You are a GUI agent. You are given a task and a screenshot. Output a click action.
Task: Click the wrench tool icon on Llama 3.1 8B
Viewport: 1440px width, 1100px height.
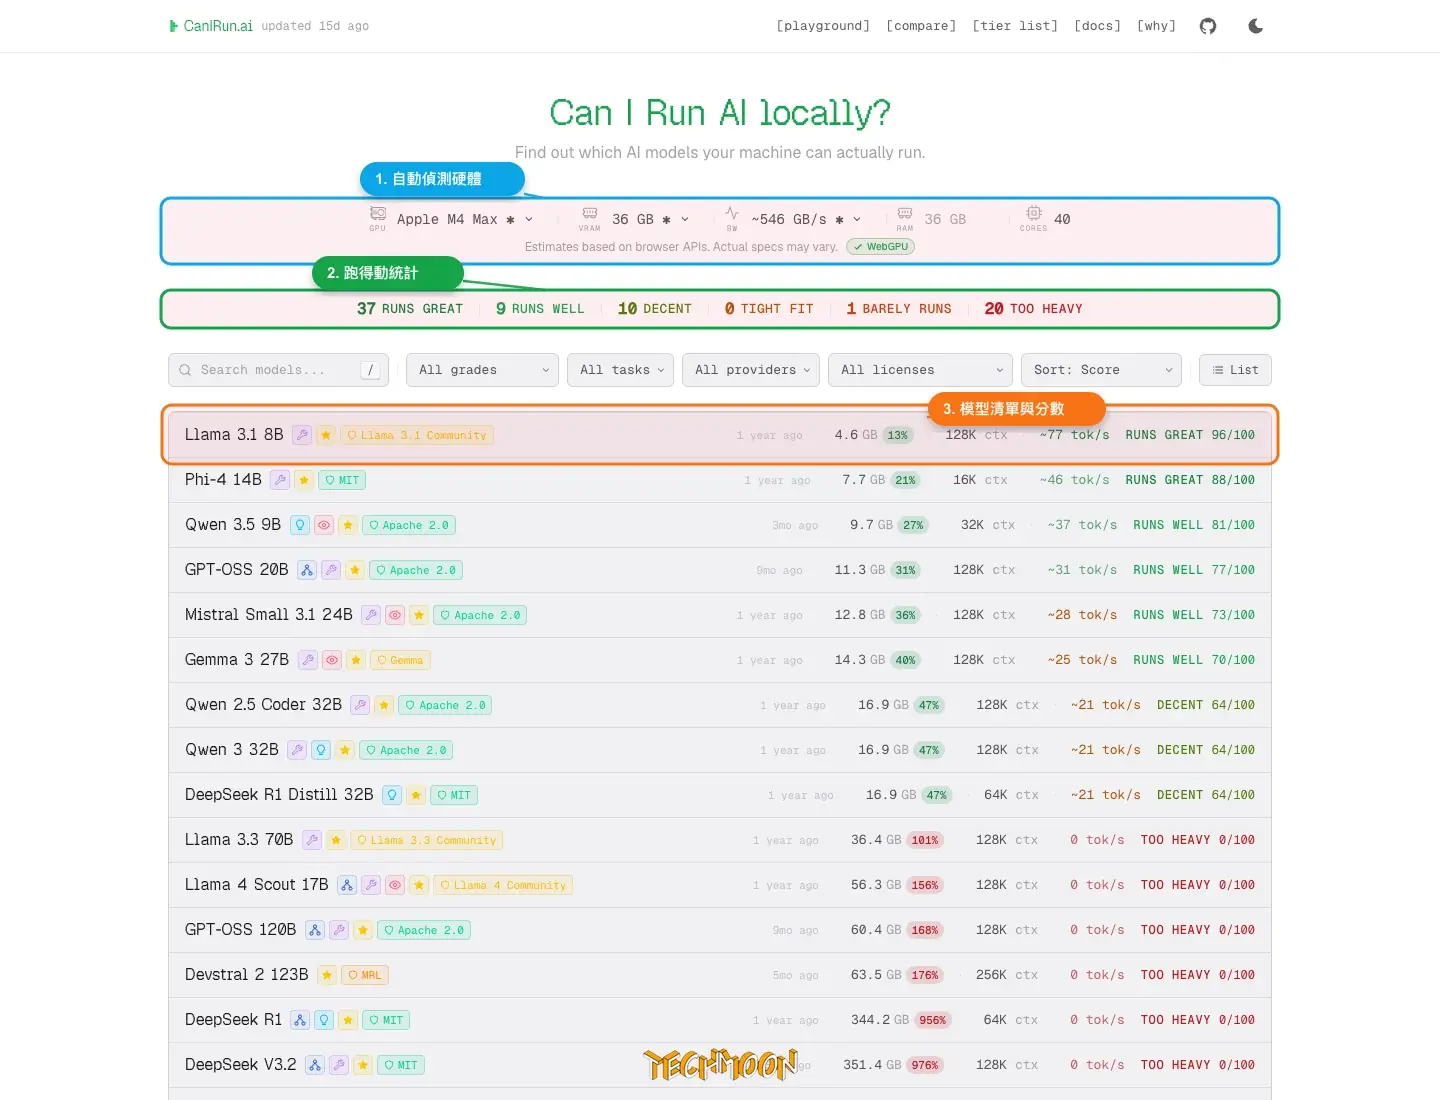click(302, 435)
